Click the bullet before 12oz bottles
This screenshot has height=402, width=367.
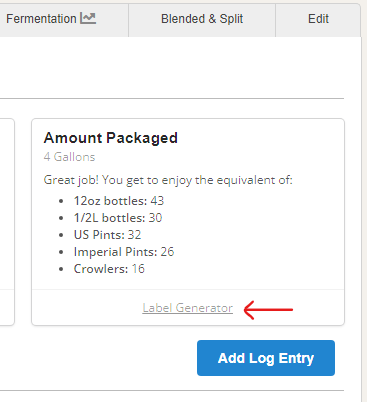tap(61, 201)
